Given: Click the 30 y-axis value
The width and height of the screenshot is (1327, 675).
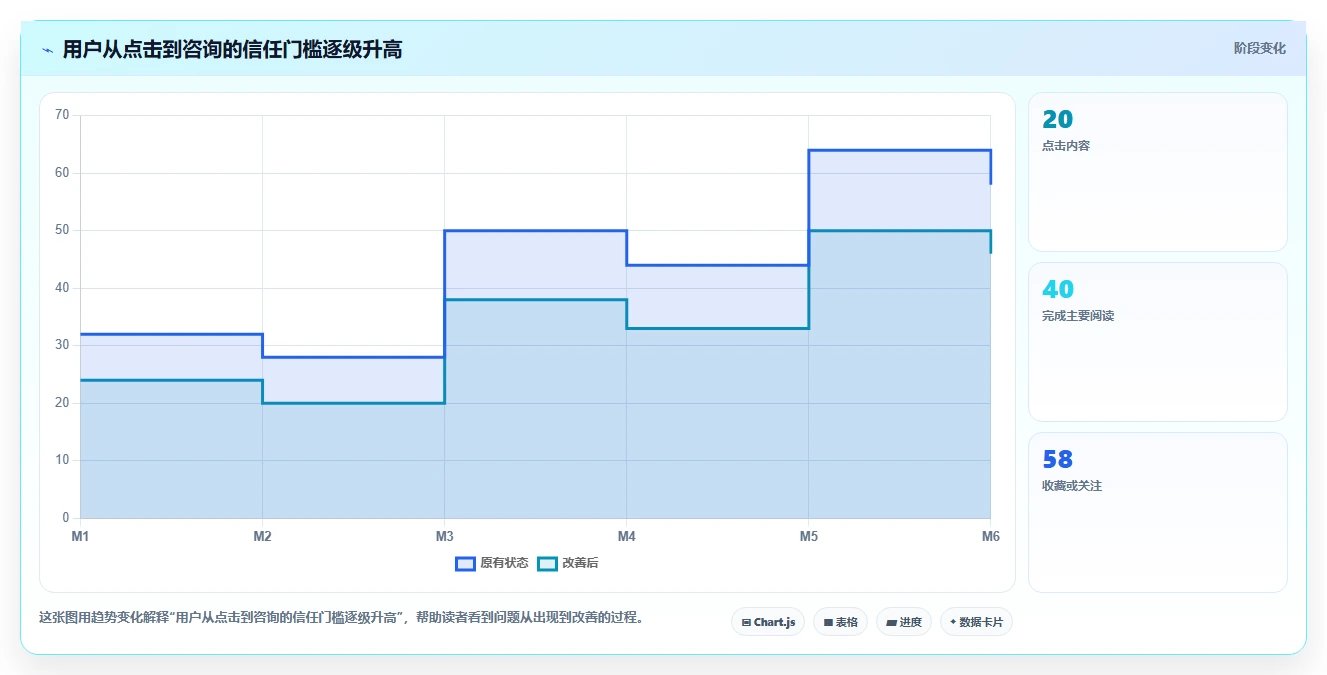Looking at the screenshot, I should (62, 345).
